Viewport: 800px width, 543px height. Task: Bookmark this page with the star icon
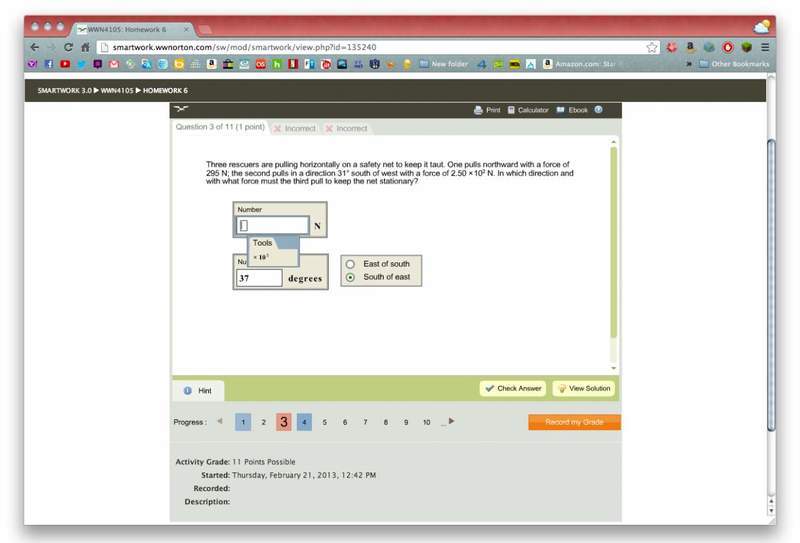pyautogui.click(x=652, y=47)
